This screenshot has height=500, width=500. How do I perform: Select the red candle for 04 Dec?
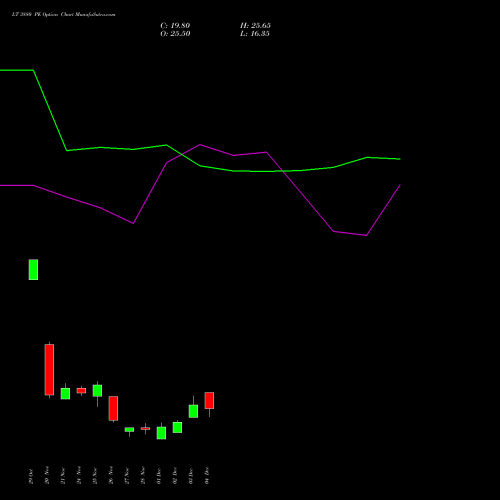[x=209, y=400]
